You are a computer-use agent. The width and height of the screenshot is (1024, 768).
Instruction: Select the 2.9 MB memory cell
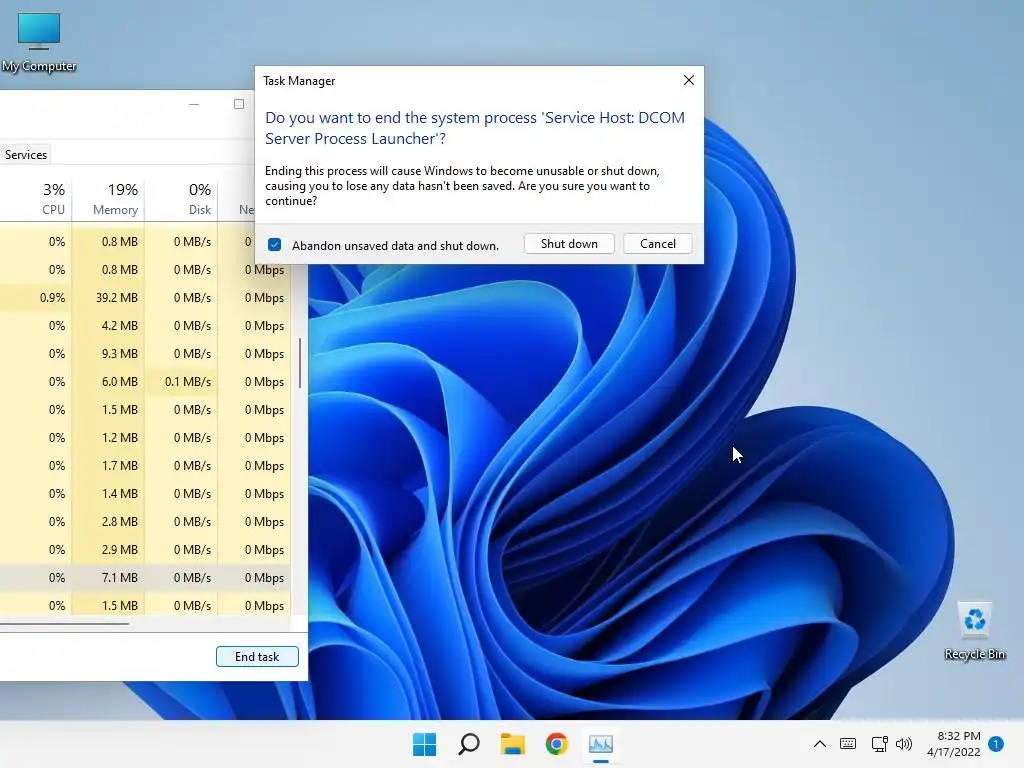click(x=108, y=550)
